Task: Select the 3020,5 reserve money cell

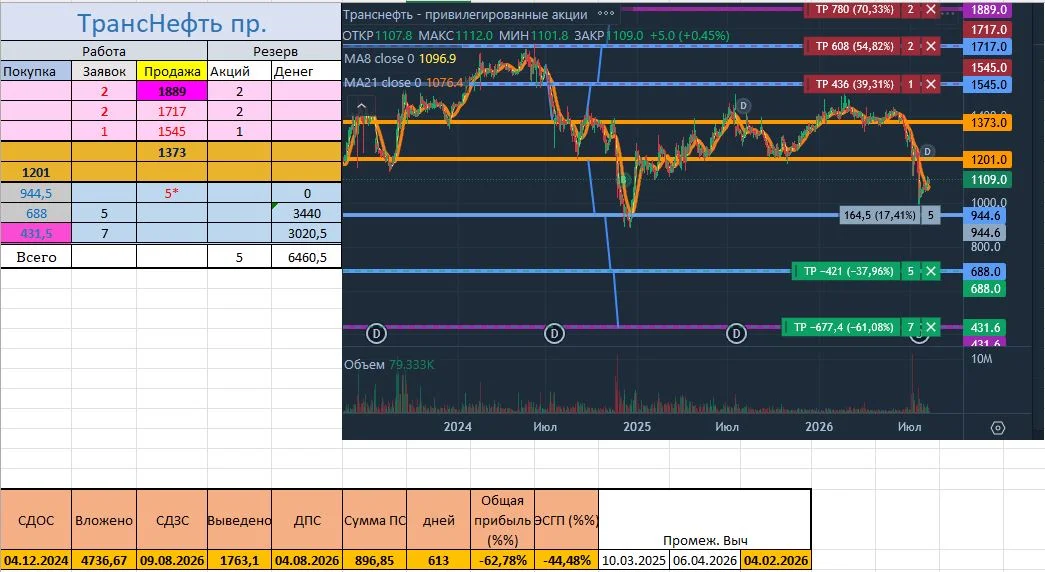Action: click(307, 233)
